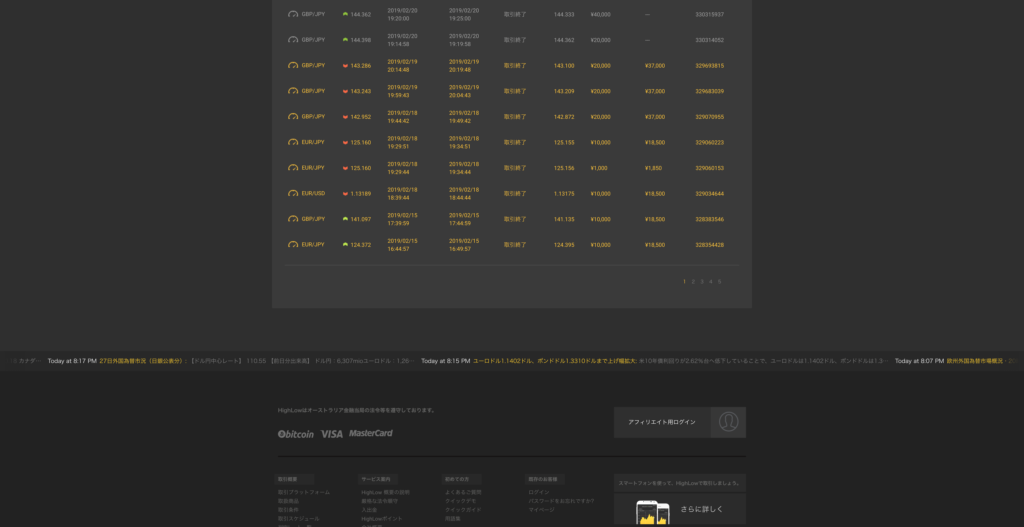This screenshot has width=1024, height=527.
Task: Click the red Low arrow beside 143.286
Action: 345,65
